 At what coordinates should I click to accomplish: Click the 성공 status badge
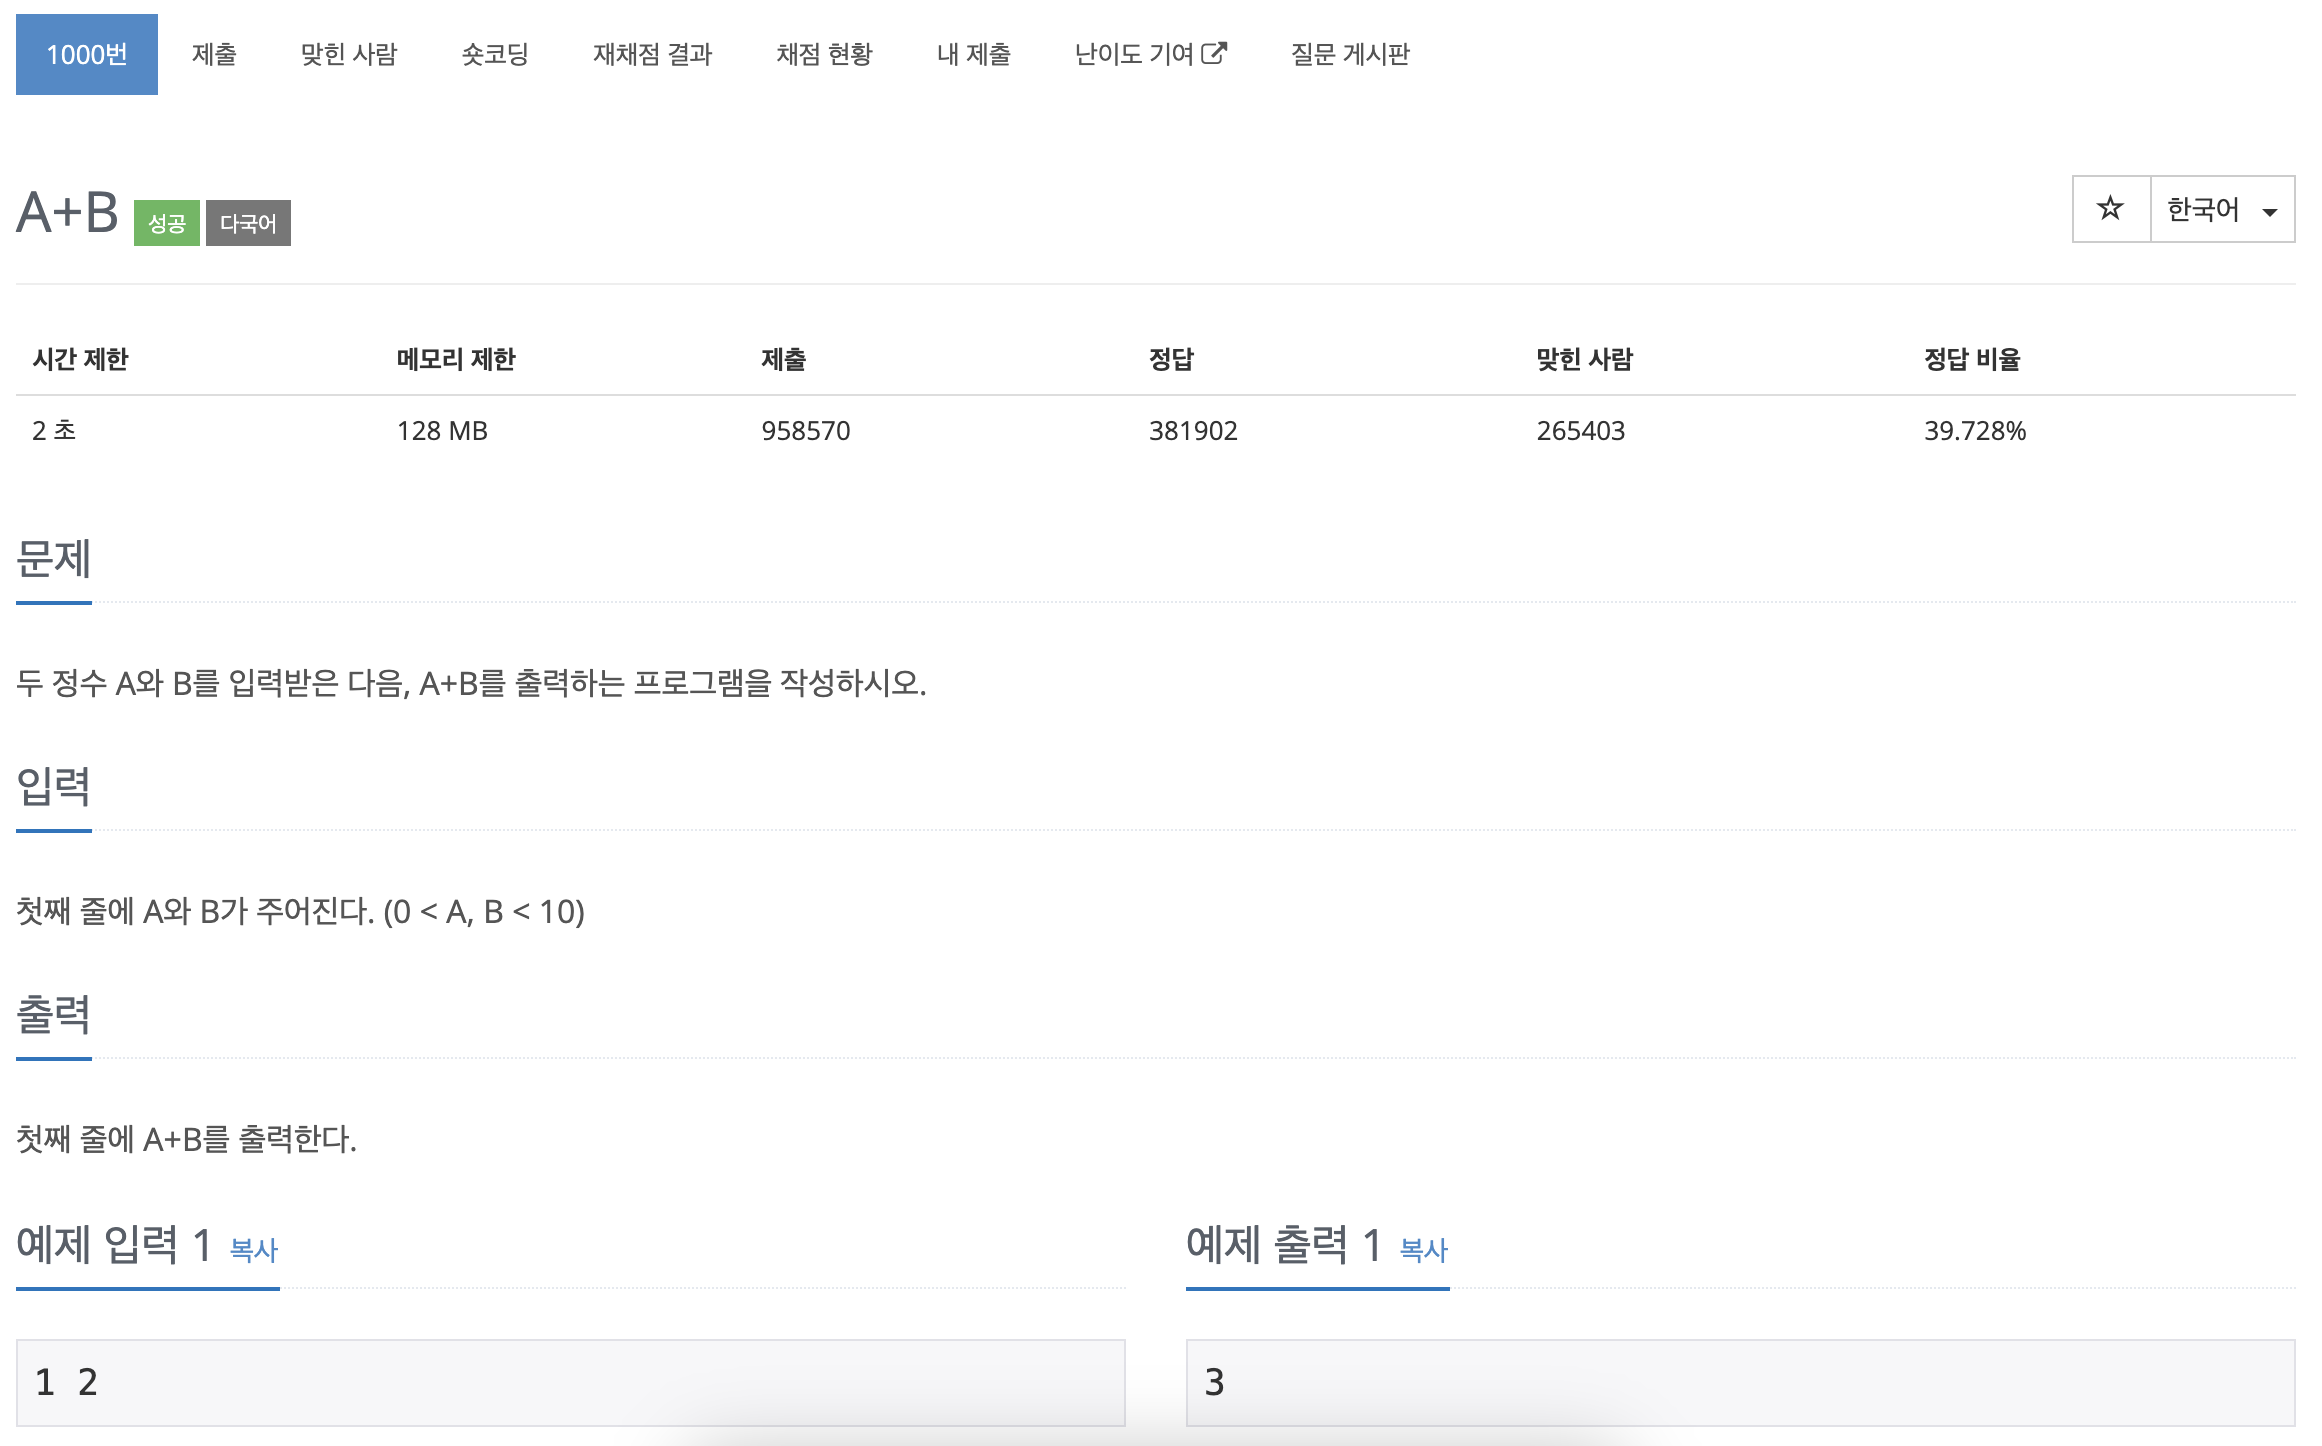coord(166,222)
